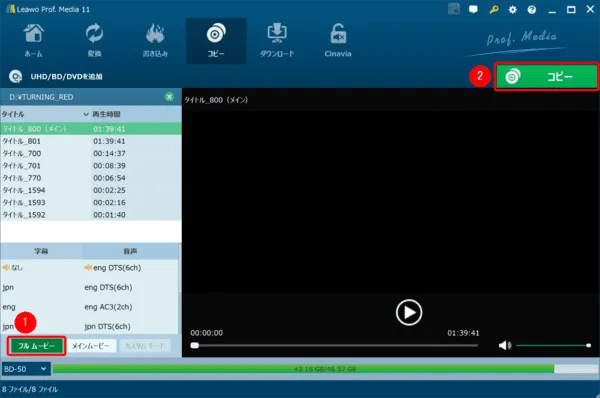Viewport: 600px width, 398px height.
Task: Select the タイトル_1594 row
Action: [x=91, y=190]
